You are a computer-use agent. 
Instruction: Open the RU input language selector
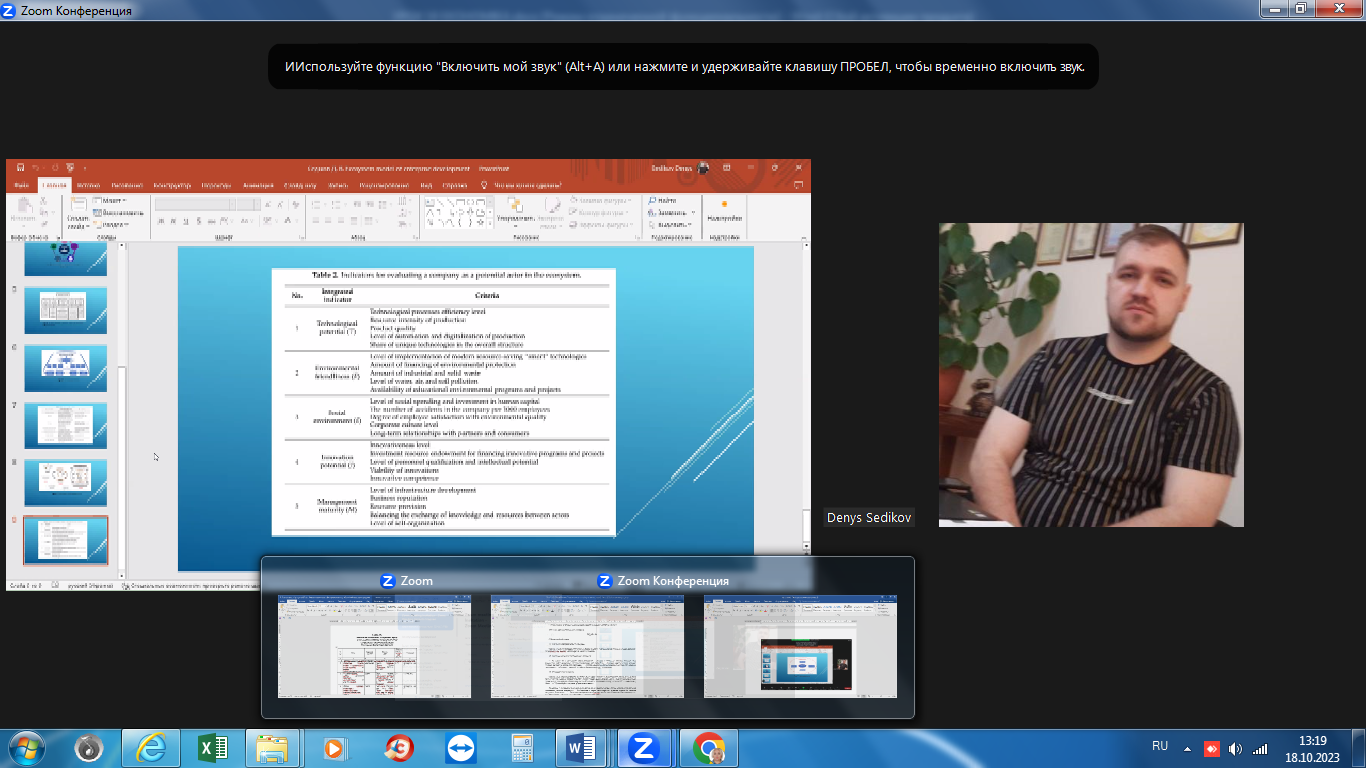point(1160,746)
